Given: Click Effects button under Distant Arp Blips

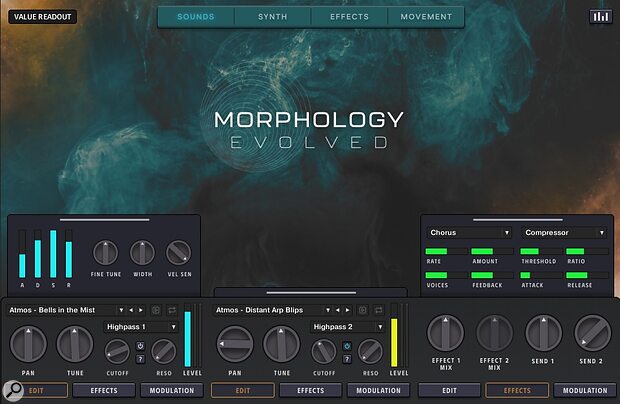Looking at the screenshot, I should [x=310, y=391].
